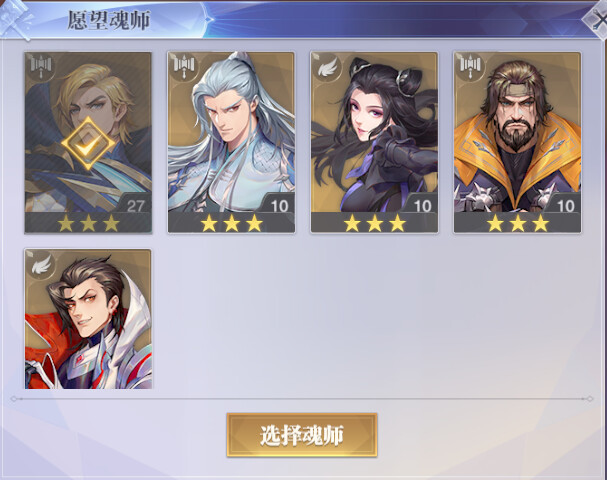Click the attack-type icon on bearded hero card
The image size is (607, 480).
[x=470, y=67]
